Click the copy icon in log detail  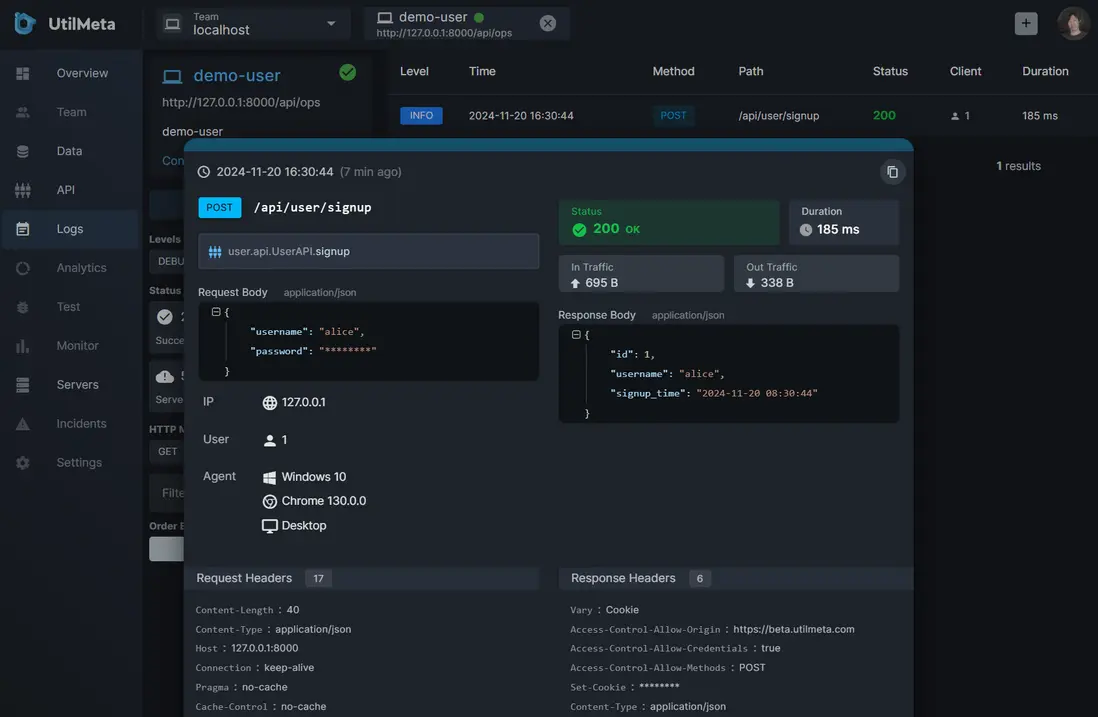click(892, 172)
